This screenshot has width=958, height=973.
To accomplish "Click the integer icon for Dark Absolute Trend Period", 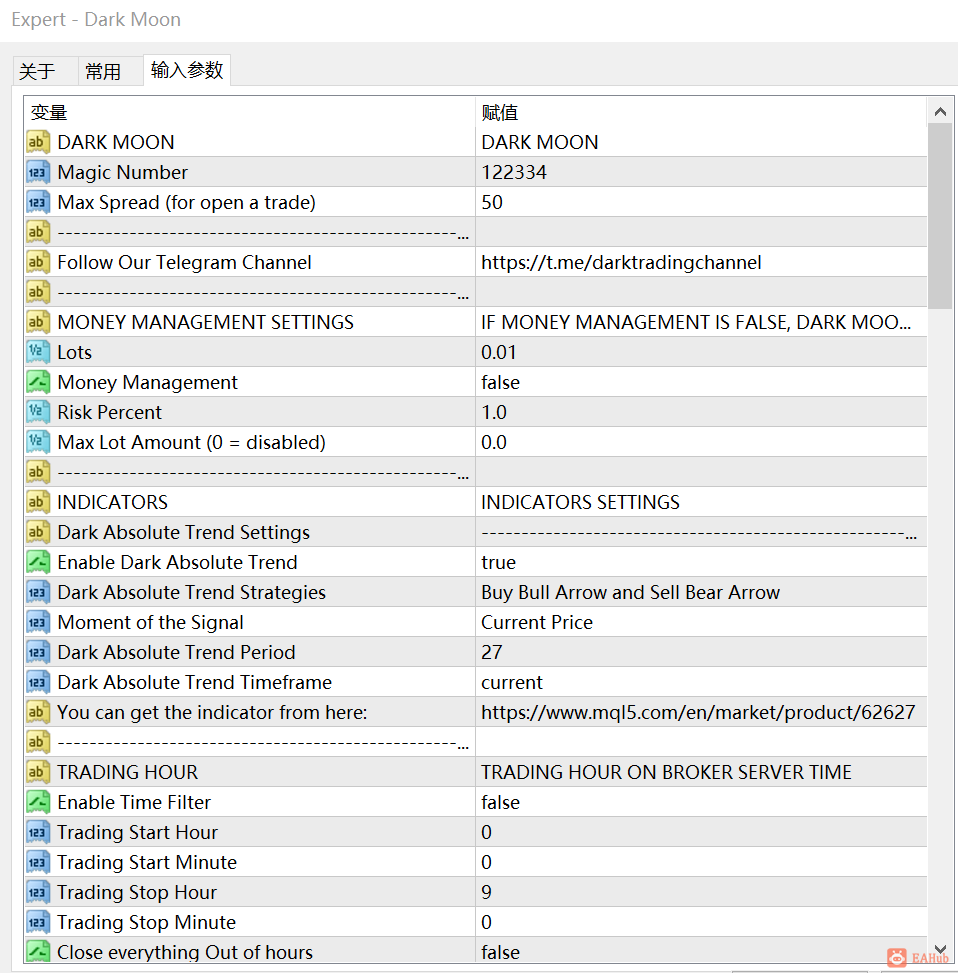I will tap(37, 652).
